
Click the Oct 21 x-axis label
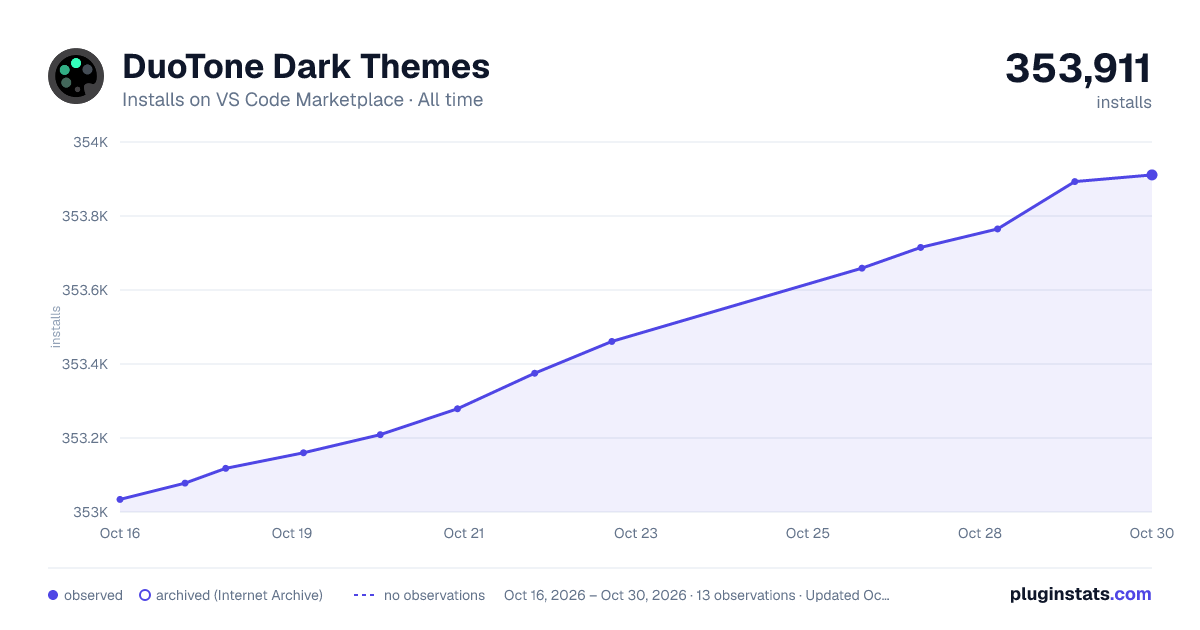click(x=464, y=533)
